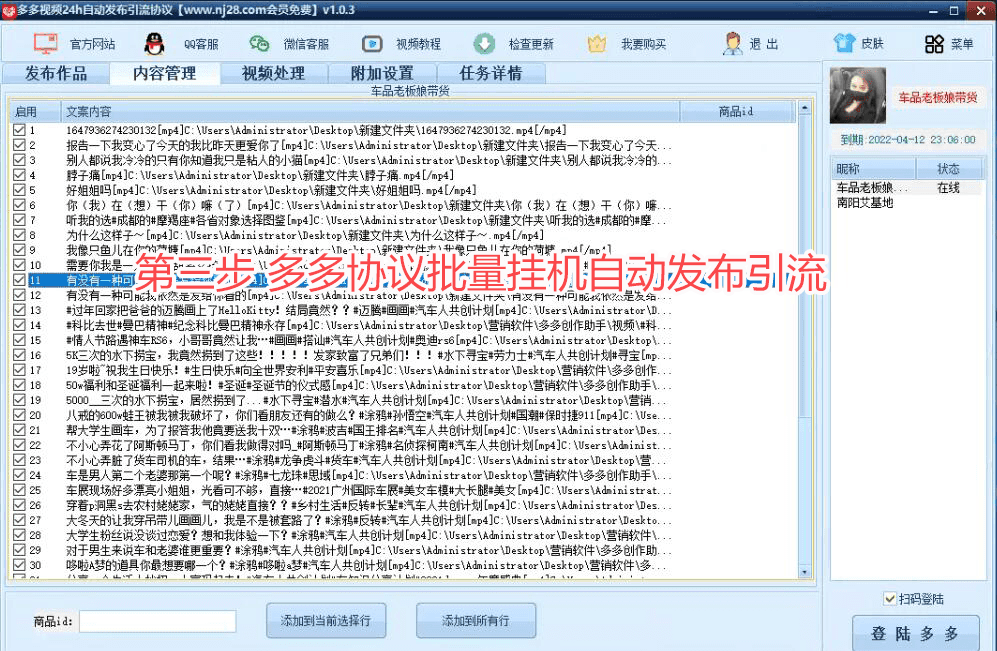Click the 文案内容 column header
This screenshot has width=997, height=651.
370,111
